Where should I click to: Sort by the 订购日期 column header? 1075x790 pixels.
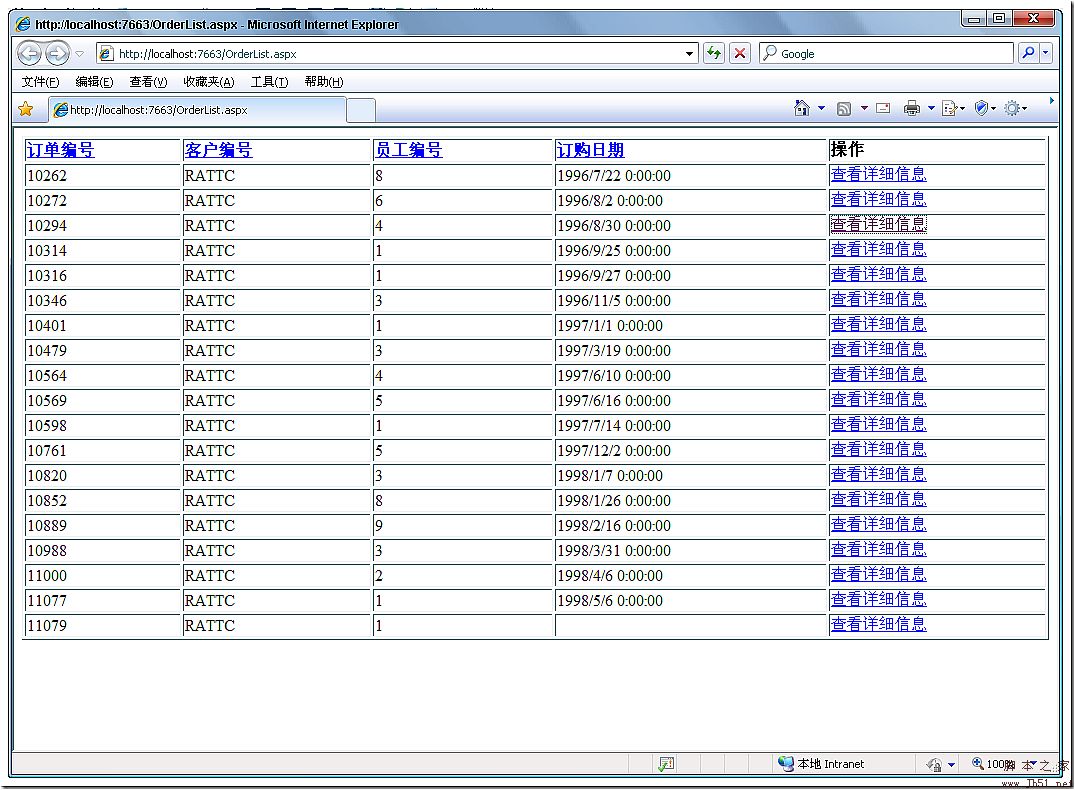click(x=590, y=150)
